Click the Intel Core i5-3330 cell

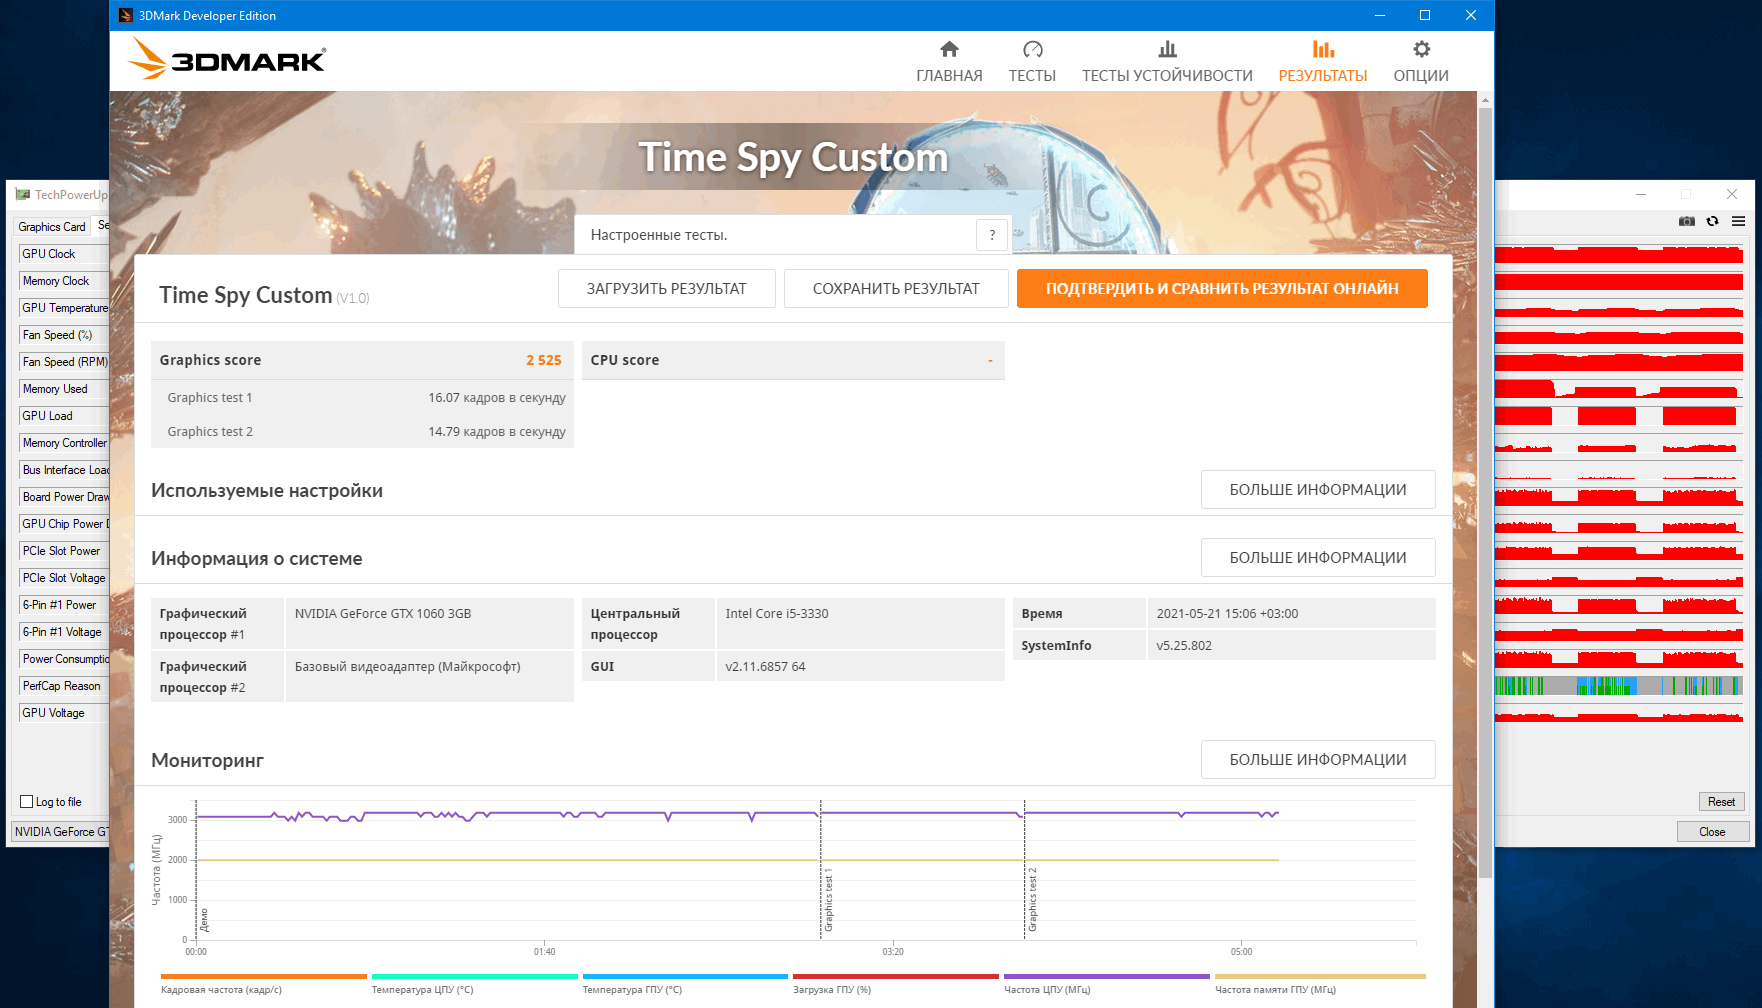point(860,624)
